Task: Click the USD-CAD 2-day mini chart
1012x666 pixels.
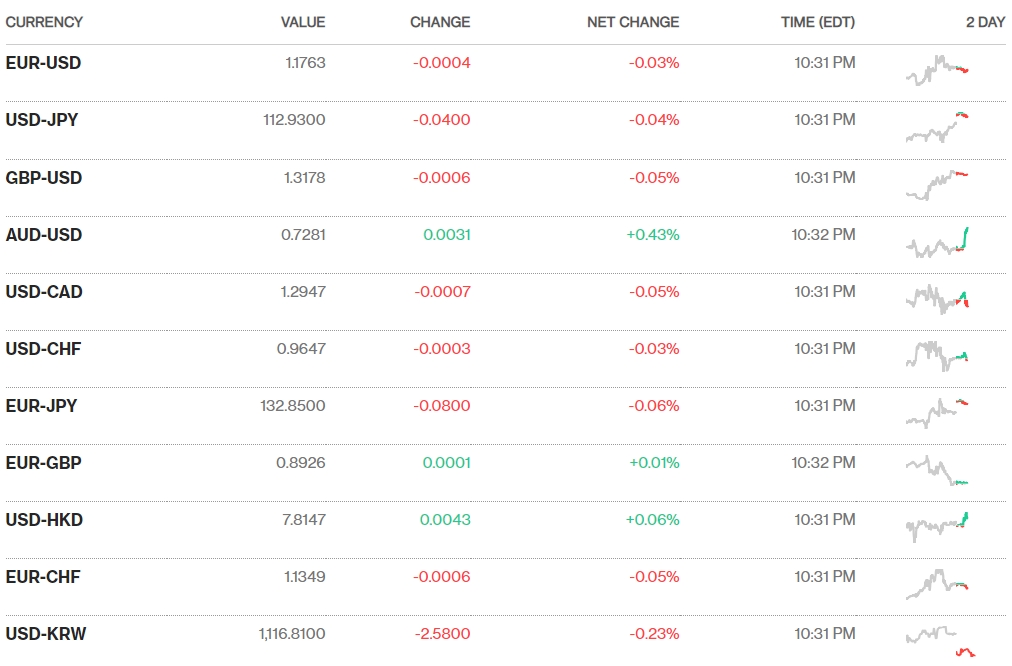Action: point(937,298)
